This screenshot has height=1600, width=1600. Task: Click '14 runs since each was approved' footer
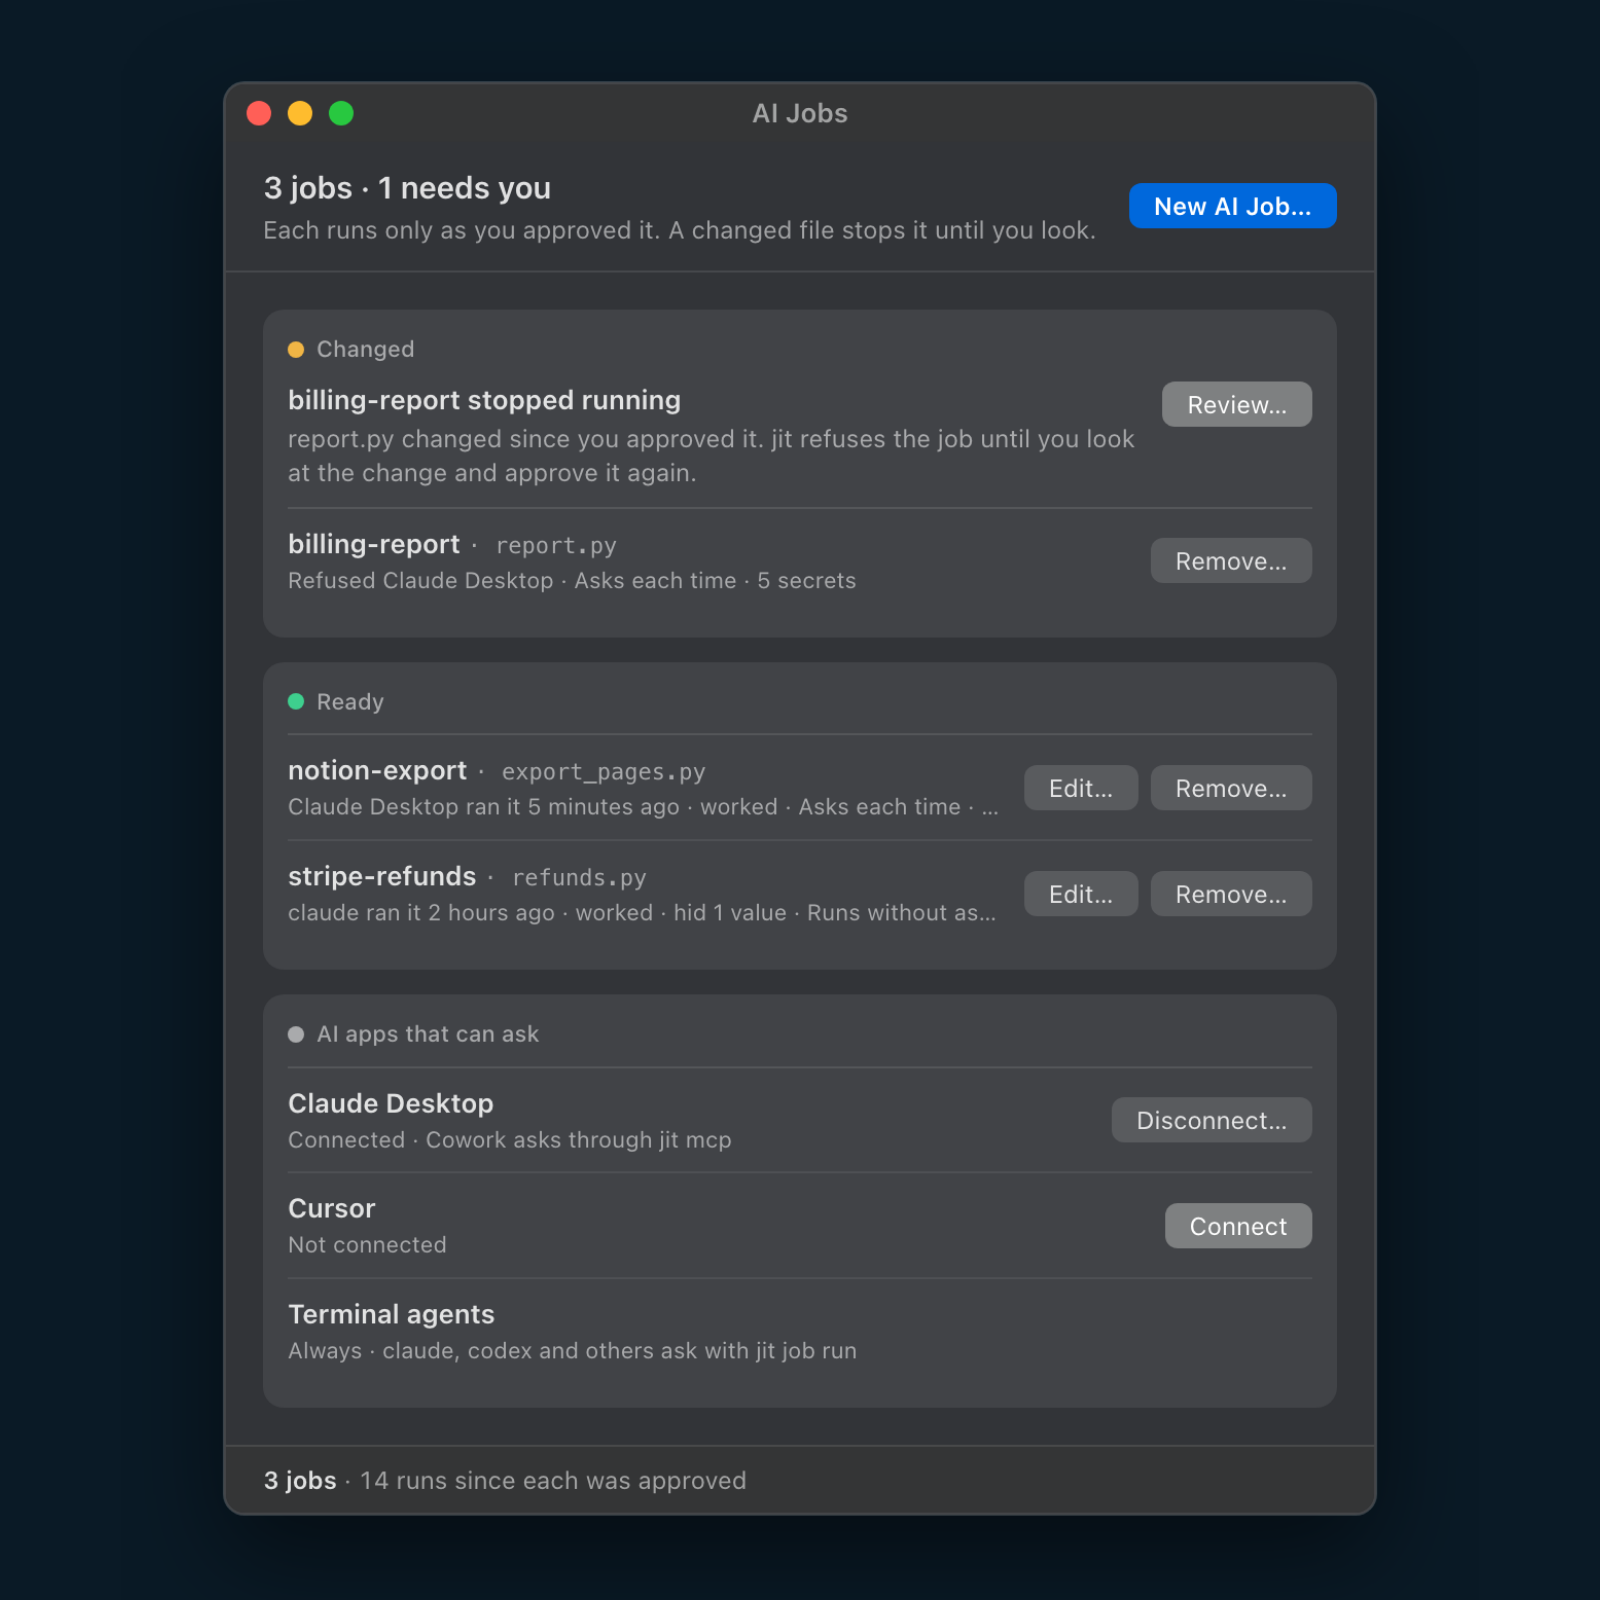click(553, 1481)
